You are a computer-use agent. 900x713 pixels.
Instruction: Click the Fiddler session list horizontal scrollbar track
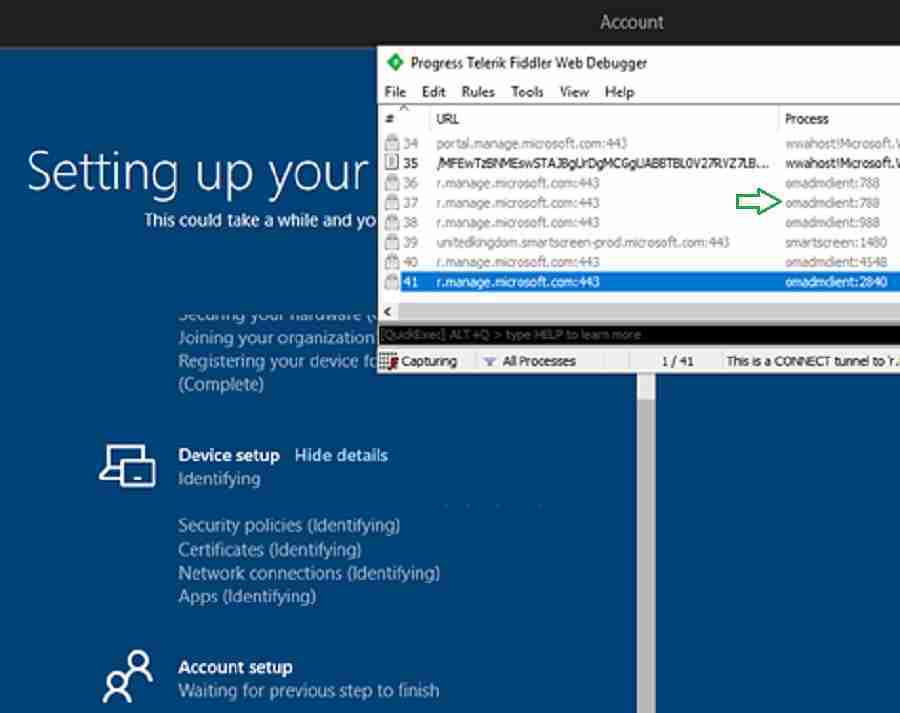tap(649, 311)
